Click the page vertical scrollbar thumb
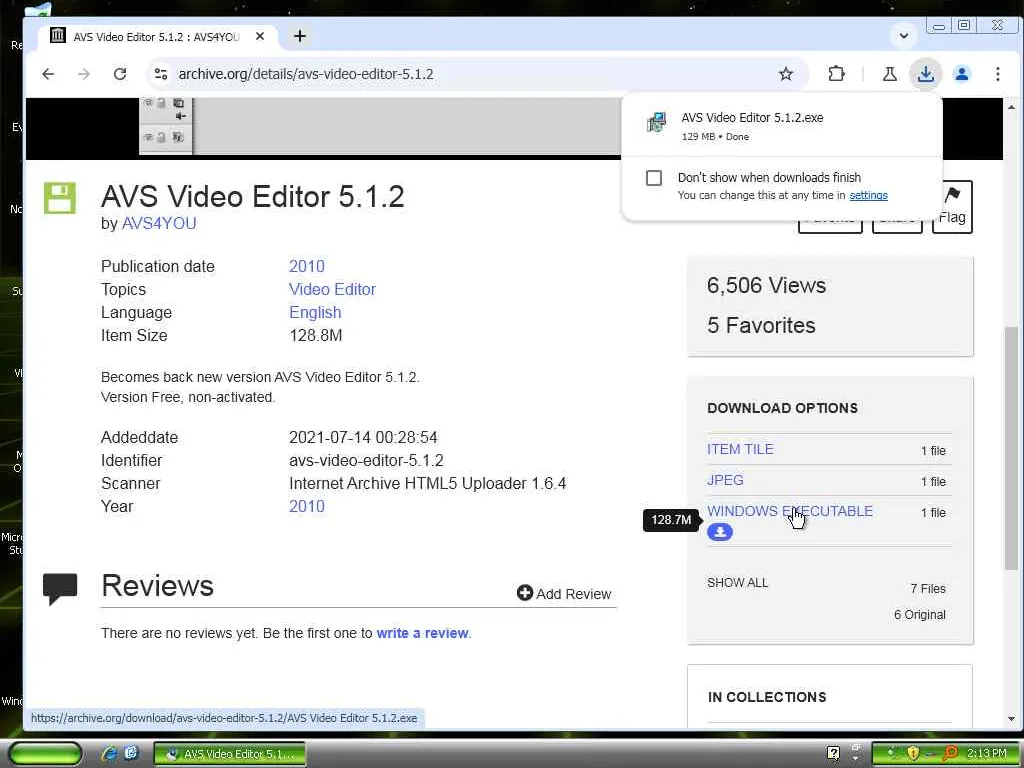The image size is (1024, 768). [x=1011, y=448]
